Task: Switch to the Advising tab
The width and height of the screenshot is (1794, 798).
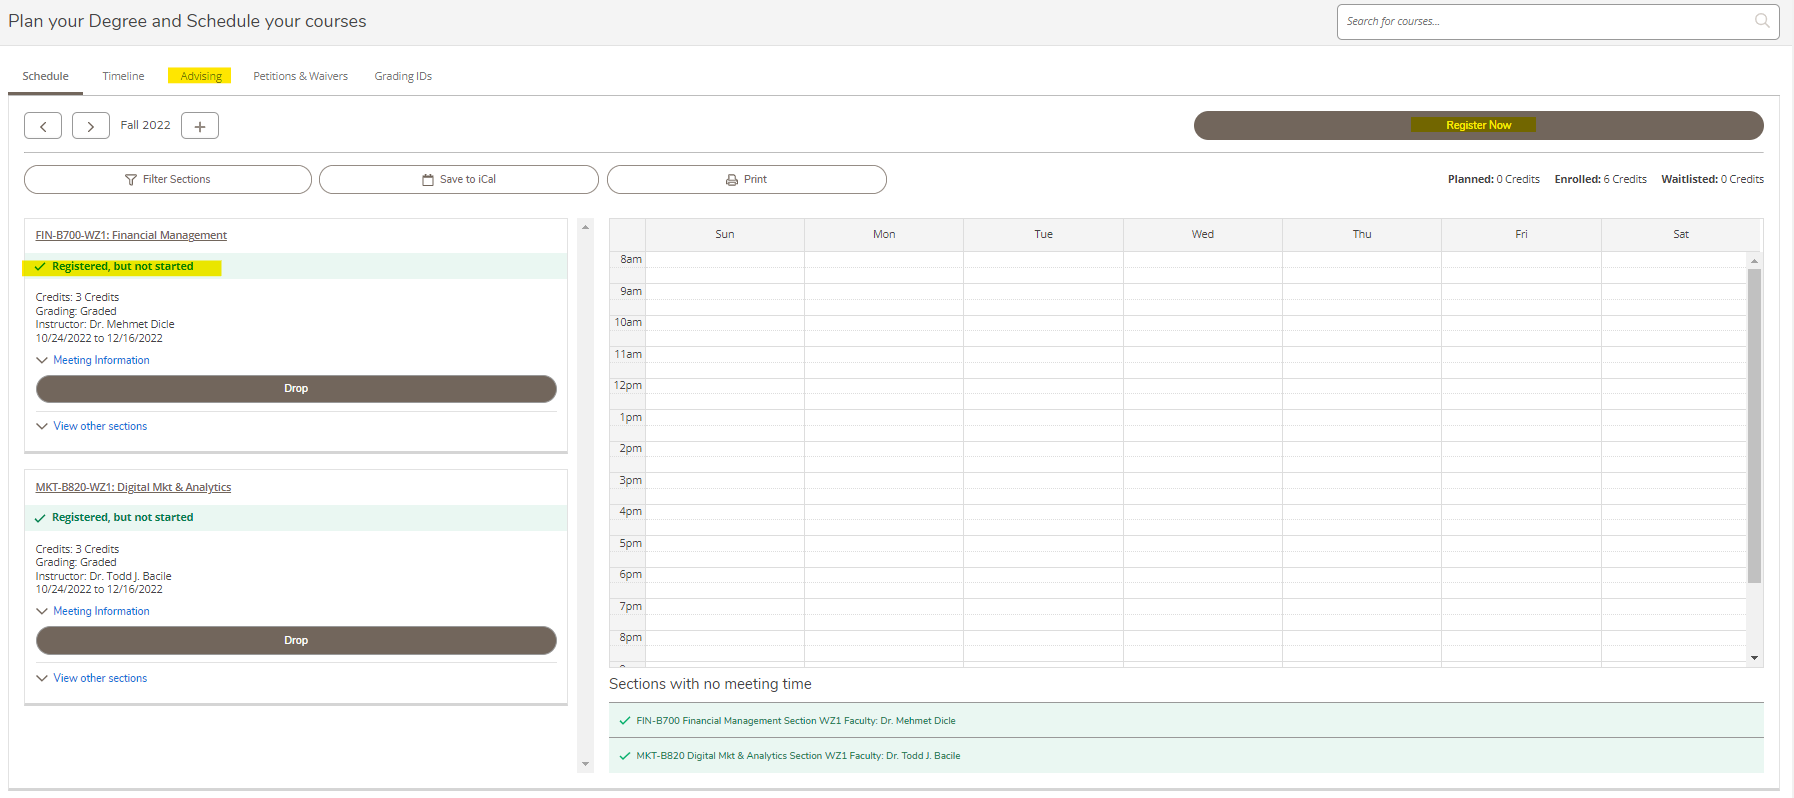Action: [201, 76]
